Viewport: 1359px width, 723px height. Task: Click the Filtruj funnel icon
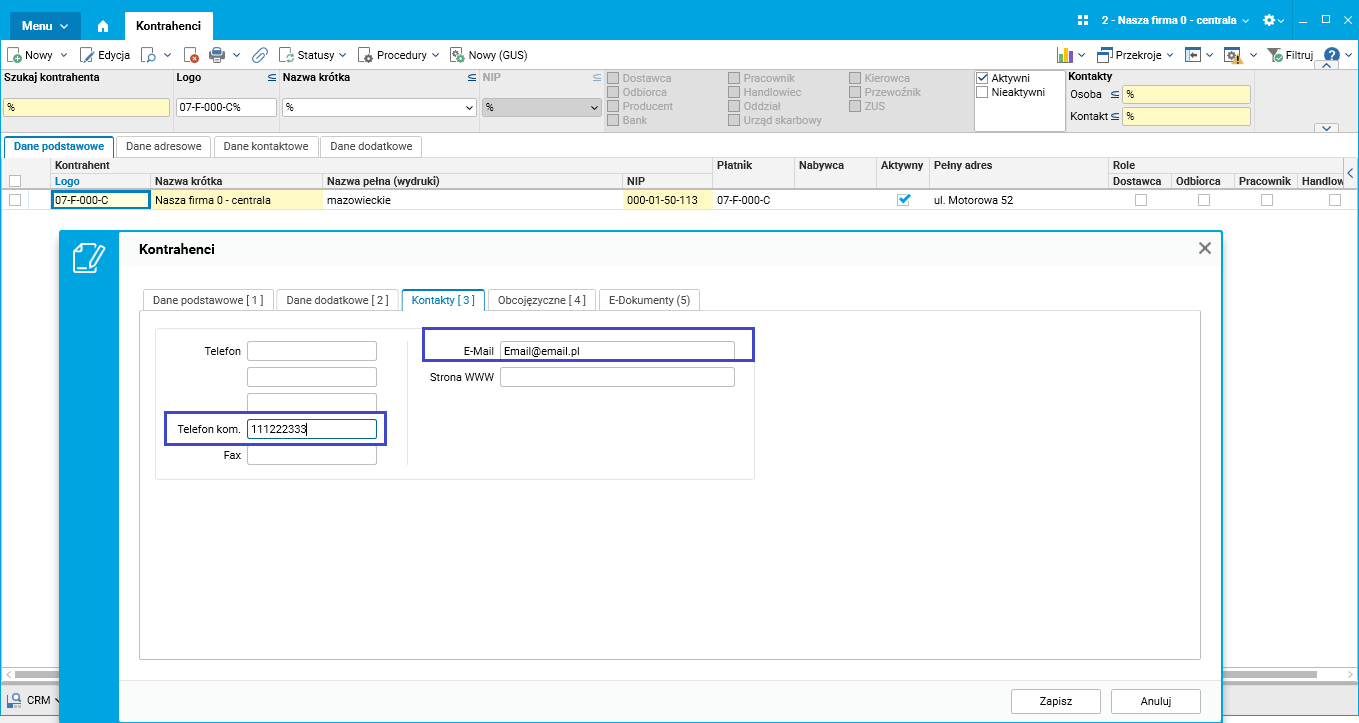click(1274, 55)
